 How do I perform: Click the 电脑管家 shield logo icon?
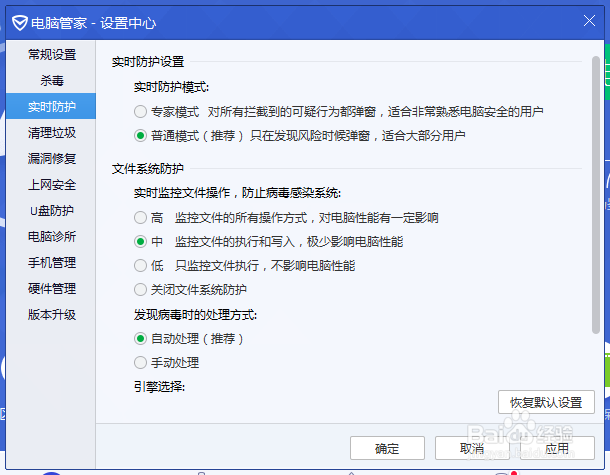[x=19, y=23]
